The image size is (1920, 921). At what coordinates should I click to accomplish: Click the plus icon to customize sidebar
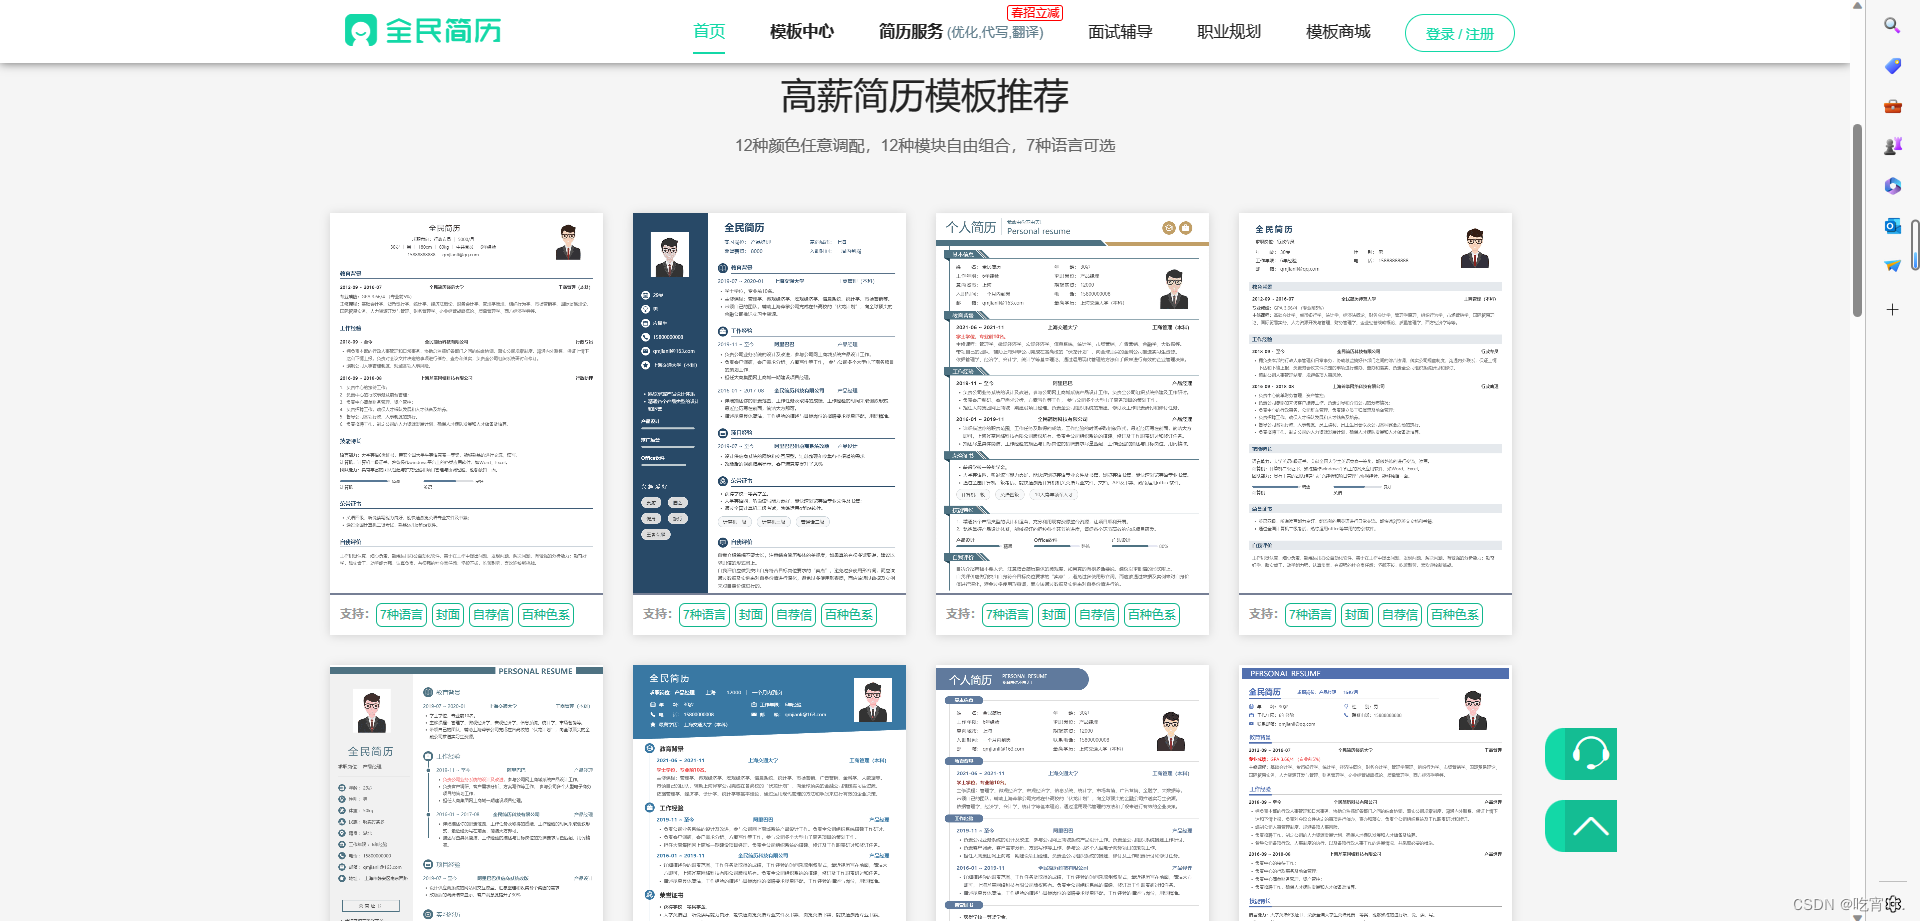click(1892, 310)
